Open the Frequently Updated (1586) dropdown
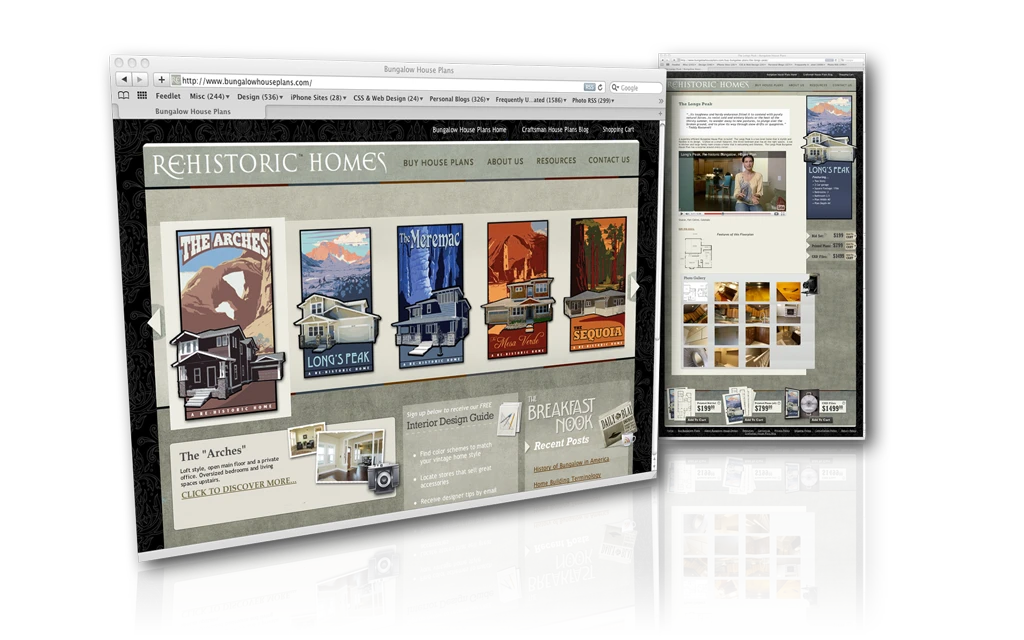The height and width of the screenshot is (640, 1024). click(x=531, y=100)
